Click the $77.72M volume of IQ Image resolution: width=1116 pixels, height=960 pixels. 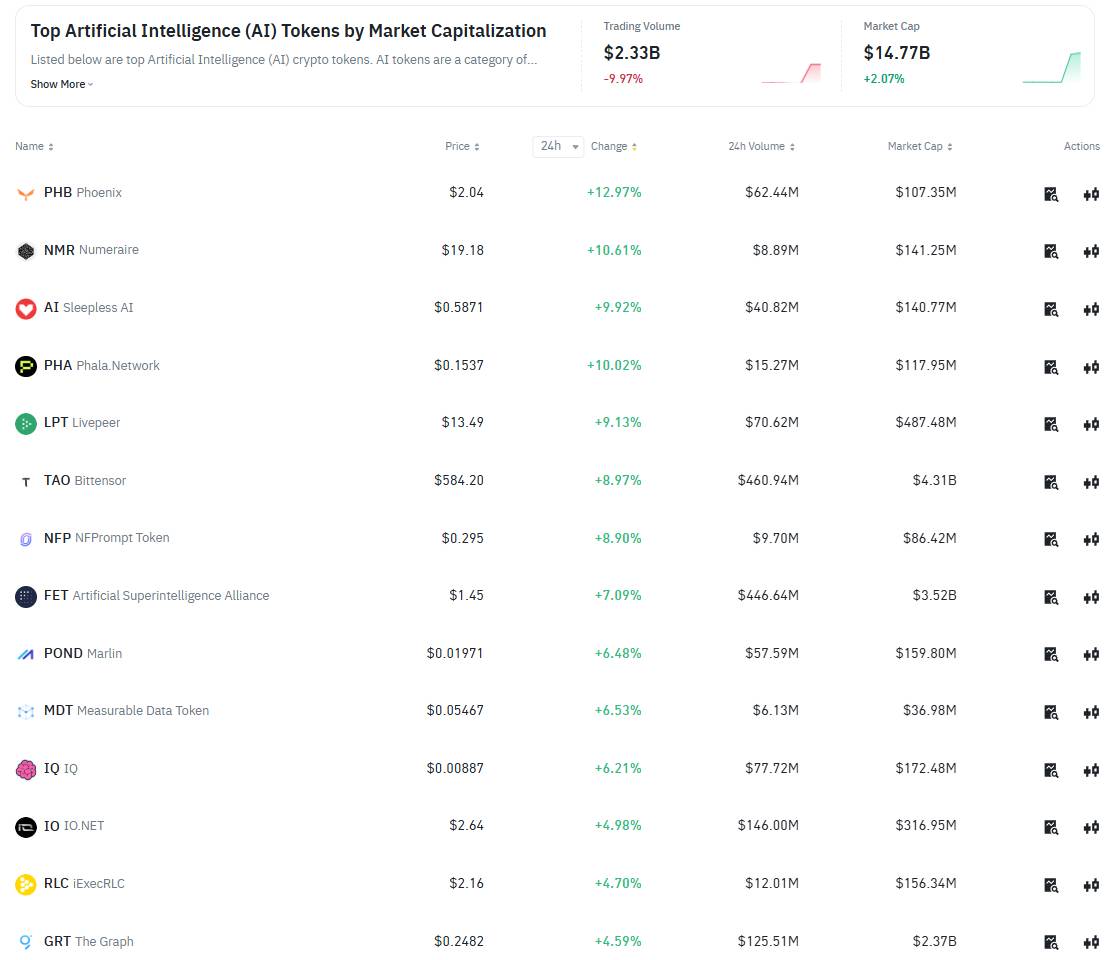pyautogui.click(x=772, y=769)
